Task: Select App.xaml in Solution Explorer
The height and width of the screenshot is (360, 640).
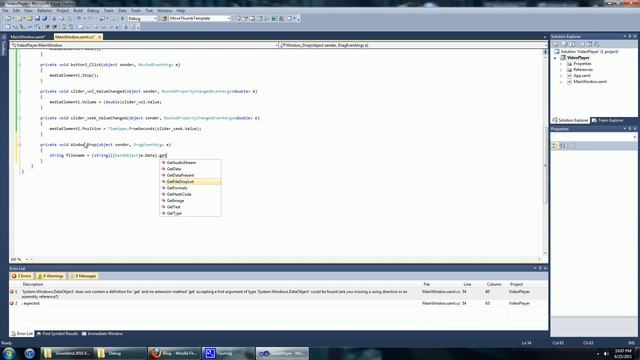Action: click(x=582, y=76)
